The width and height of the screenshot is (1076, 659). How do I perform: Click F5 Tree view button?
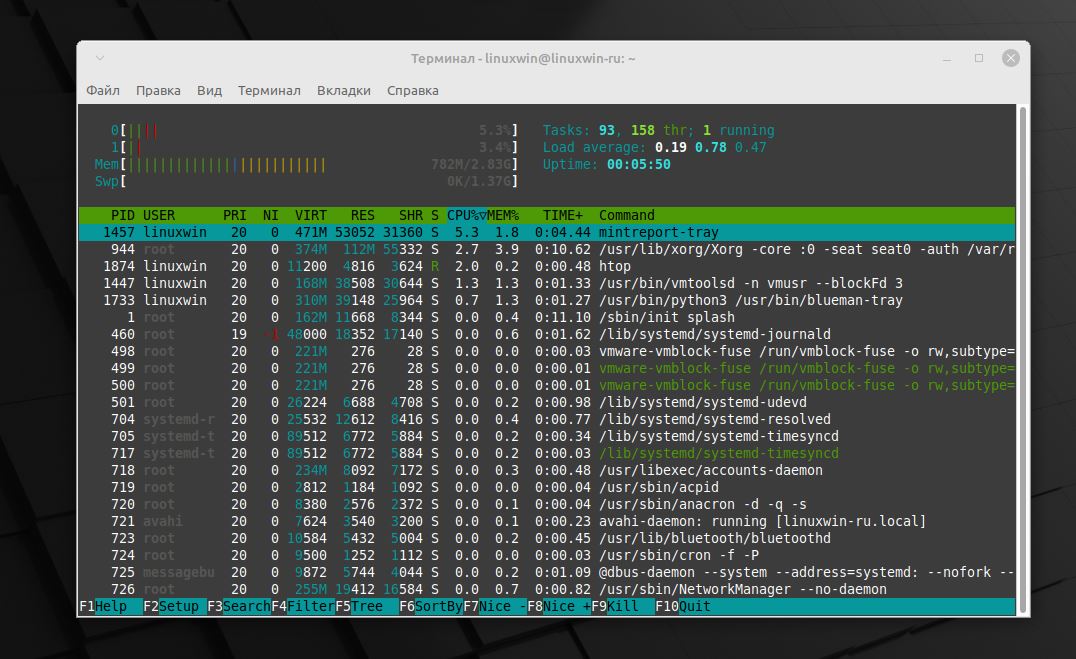(366, 607)
